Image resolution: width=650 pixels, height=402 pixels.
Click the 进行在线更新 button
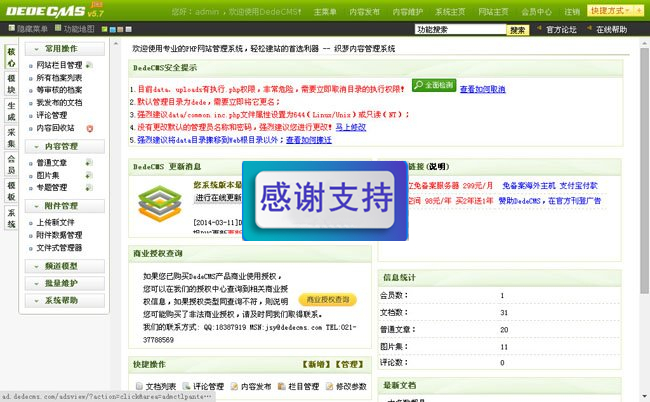pos(218,198)
